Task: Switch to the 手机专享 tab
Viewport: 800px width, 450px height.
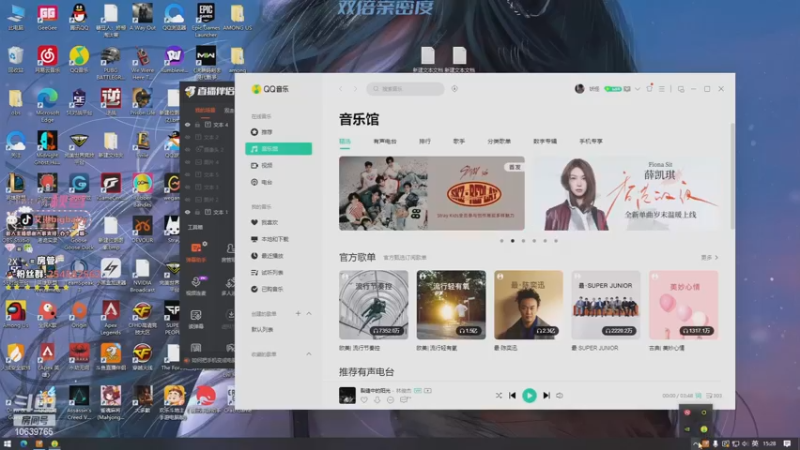Action: tap(591, 141)
